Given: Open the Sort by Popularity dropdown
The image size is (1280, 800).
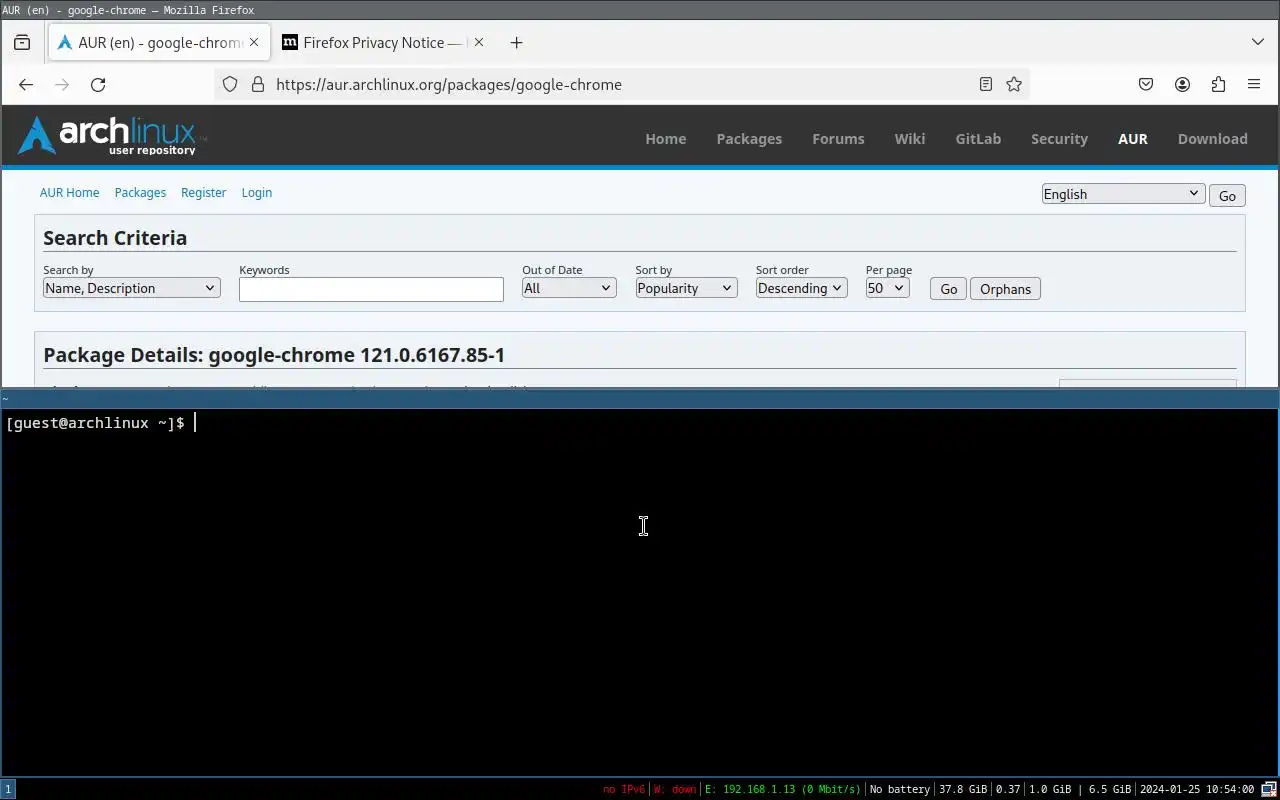Looking at the screenshot, I should tap(686, 288).
